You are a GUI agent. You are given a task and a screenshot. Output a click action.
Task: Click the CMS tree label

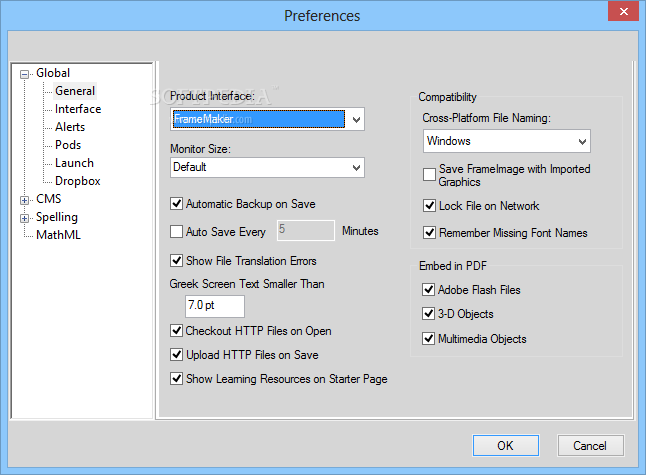tap(49, 199)
